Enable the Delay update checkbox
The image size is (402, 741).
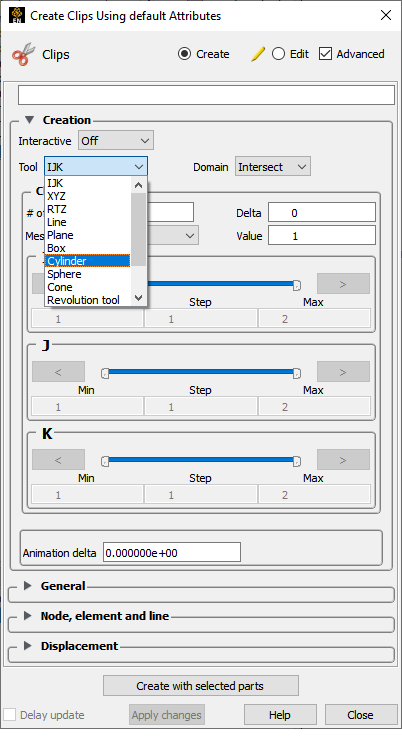[9, 715]
